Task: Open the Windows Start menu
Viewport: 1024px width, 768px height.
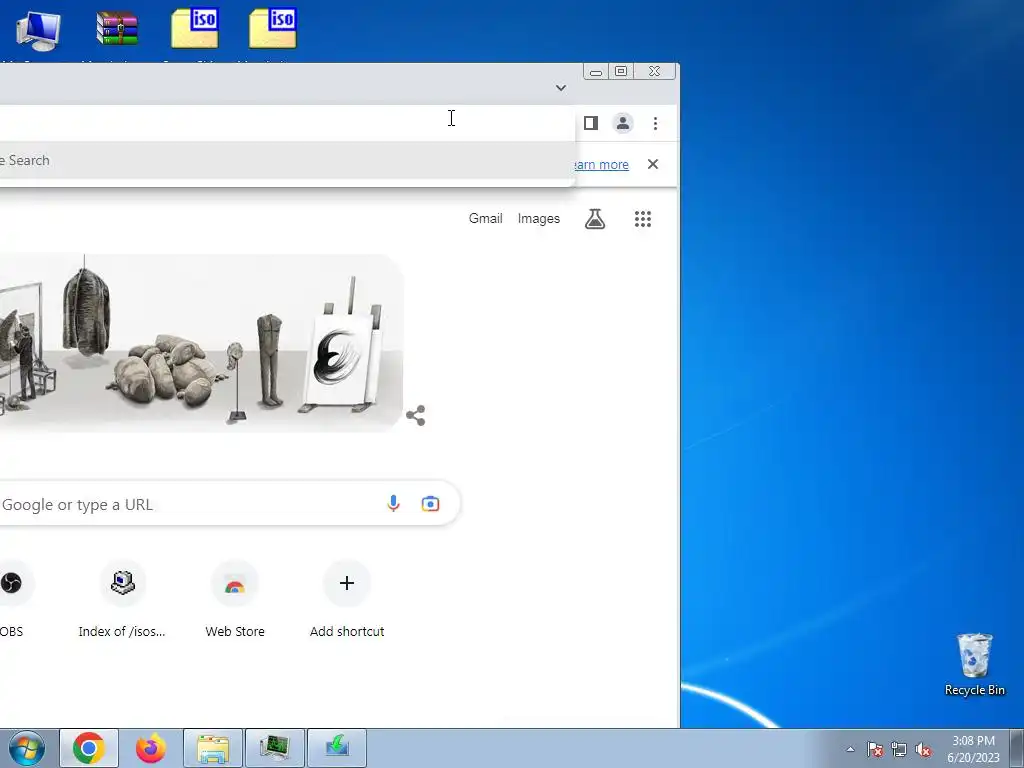Action: [x=27, y=748]
